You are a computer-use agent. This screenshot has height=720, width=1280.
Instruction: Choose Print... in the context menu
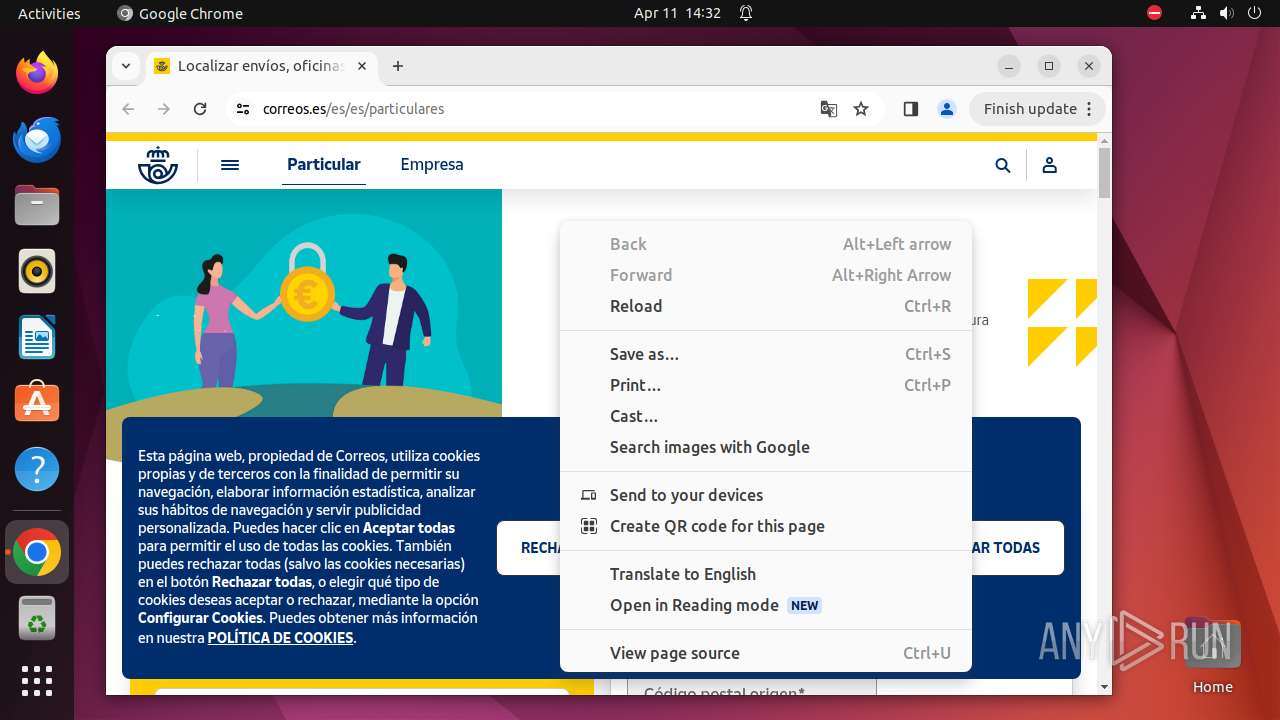coord(766,385)
